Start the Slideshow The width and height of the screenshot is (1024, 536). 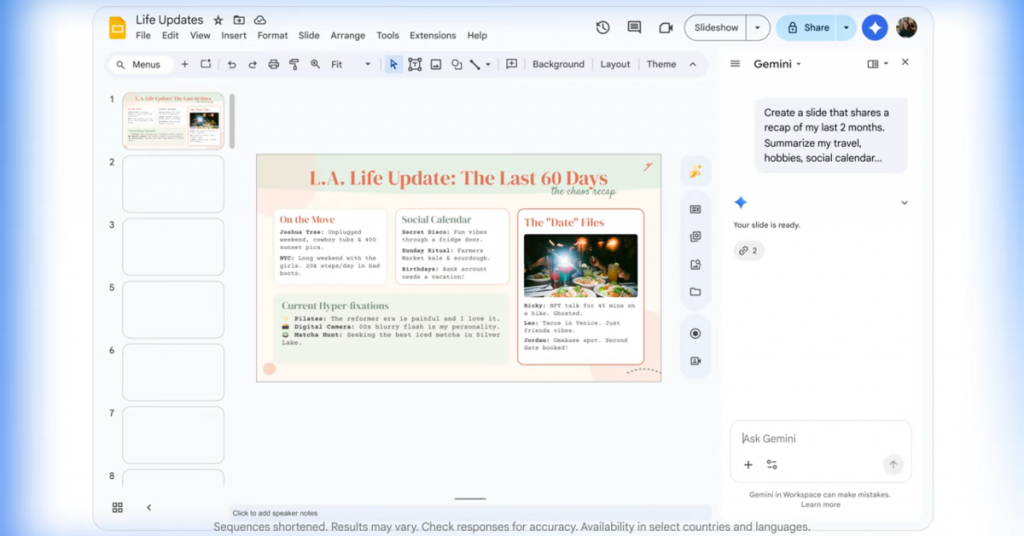pyautogui.click(x=716, y=27)
